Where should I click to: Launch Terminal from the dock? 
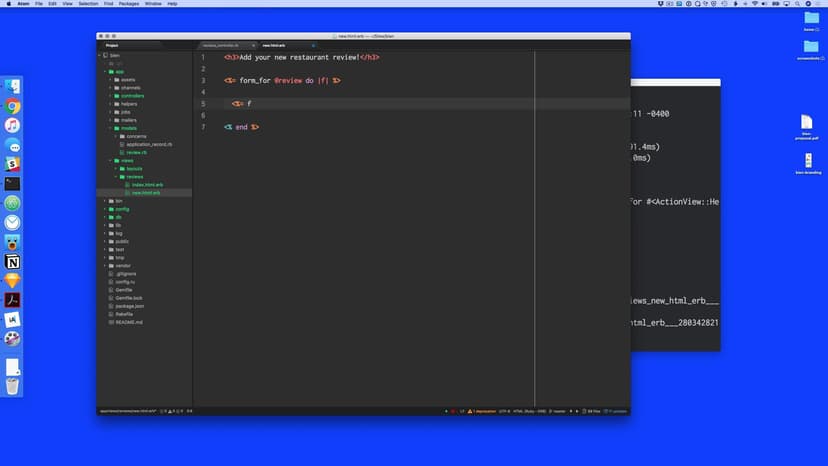(x=12, y=183)
